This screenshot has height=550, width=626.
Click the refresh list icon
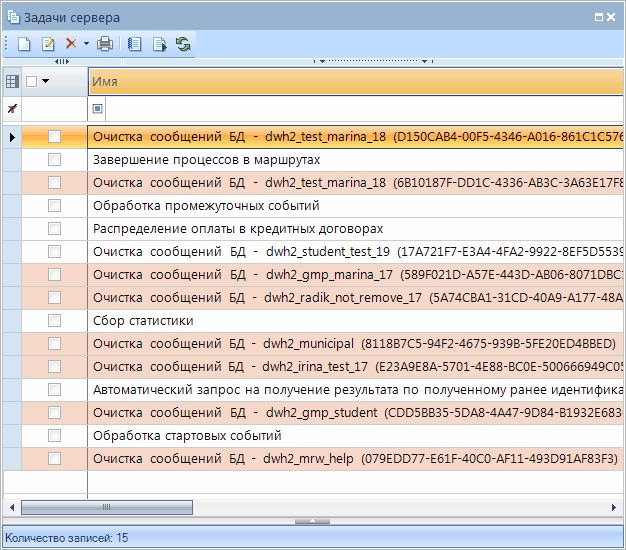(x=183, y=44)
